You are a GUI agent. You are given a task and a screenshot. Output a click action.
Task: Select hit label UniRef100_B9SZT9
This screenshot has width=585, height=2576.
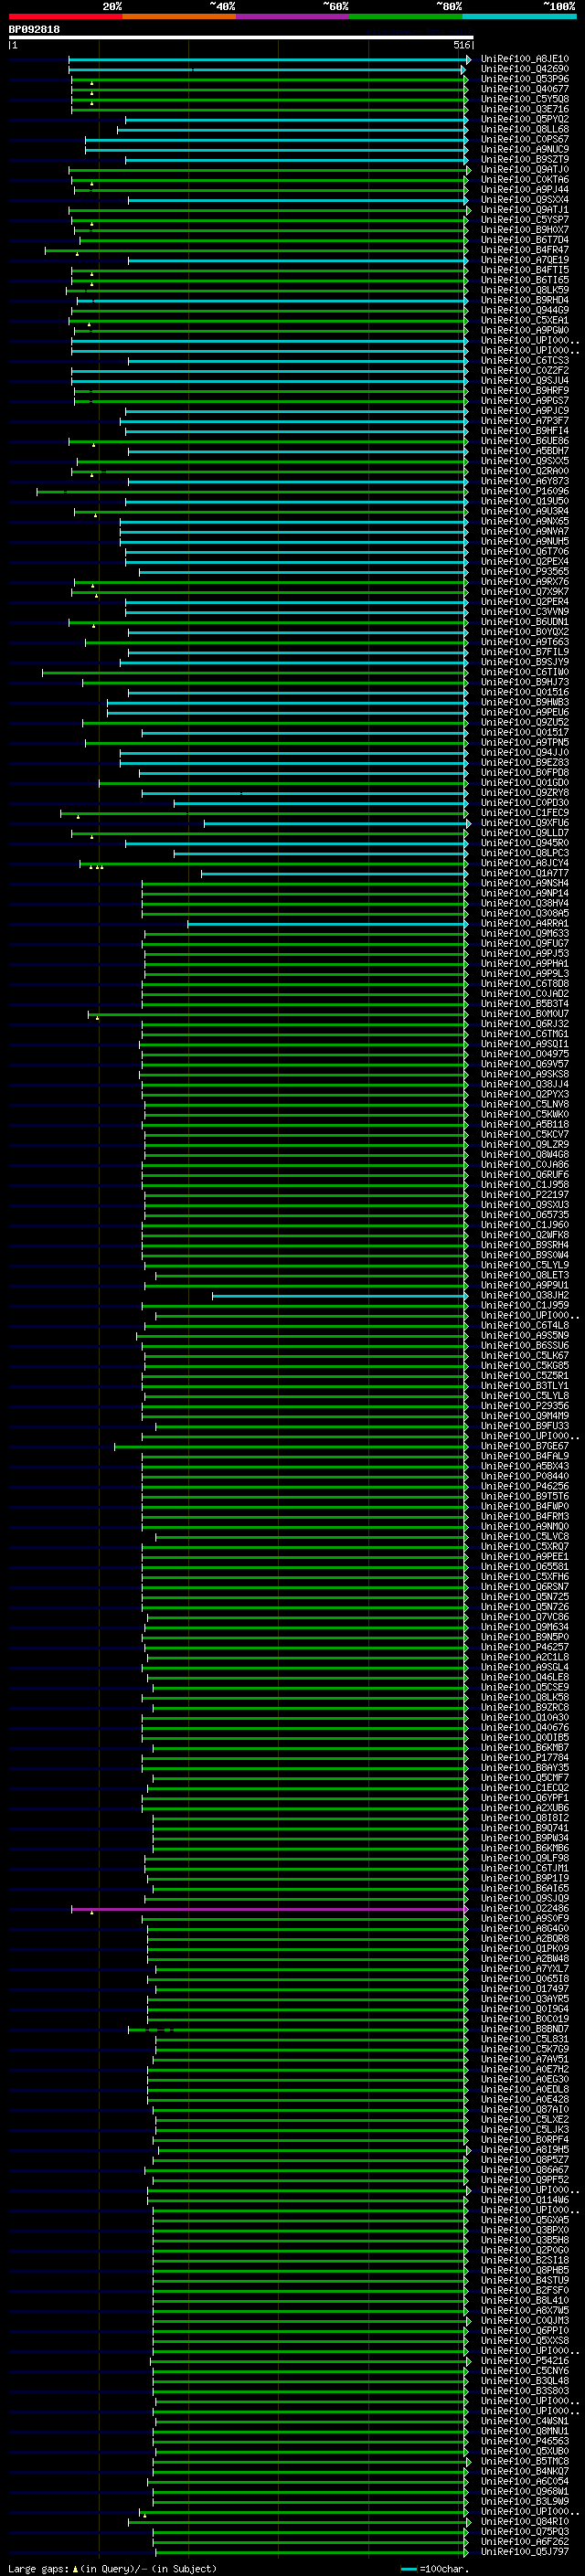click(x=525, y=159)
